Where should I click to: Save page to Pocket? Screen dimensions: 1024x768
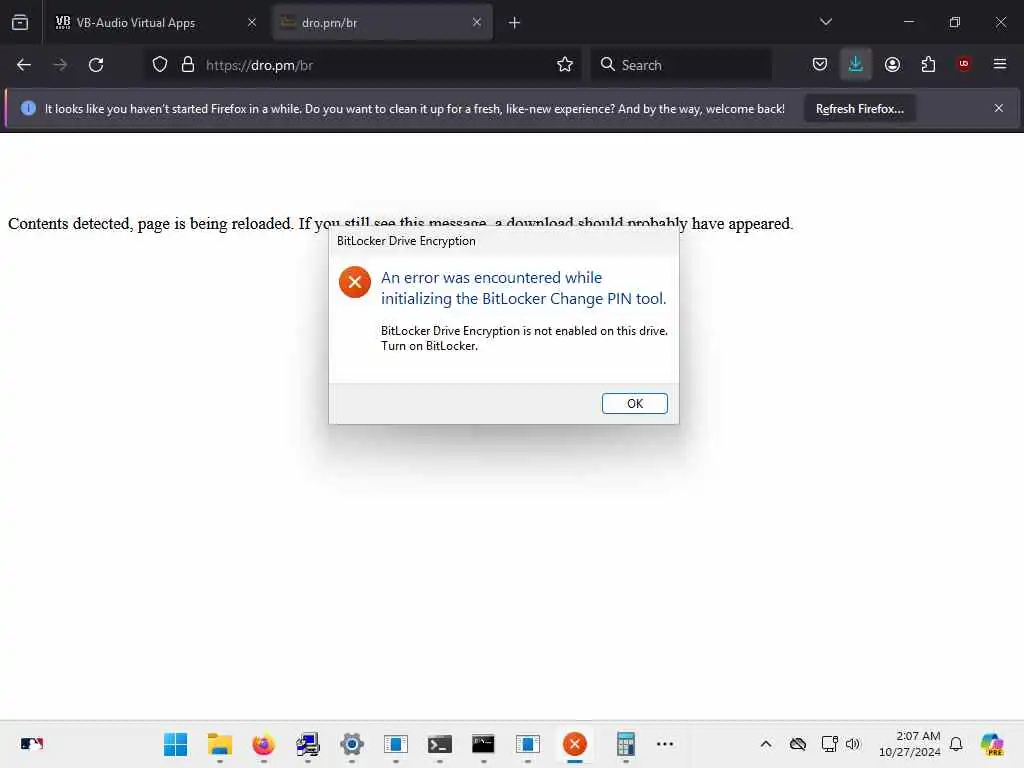point(820,65)
